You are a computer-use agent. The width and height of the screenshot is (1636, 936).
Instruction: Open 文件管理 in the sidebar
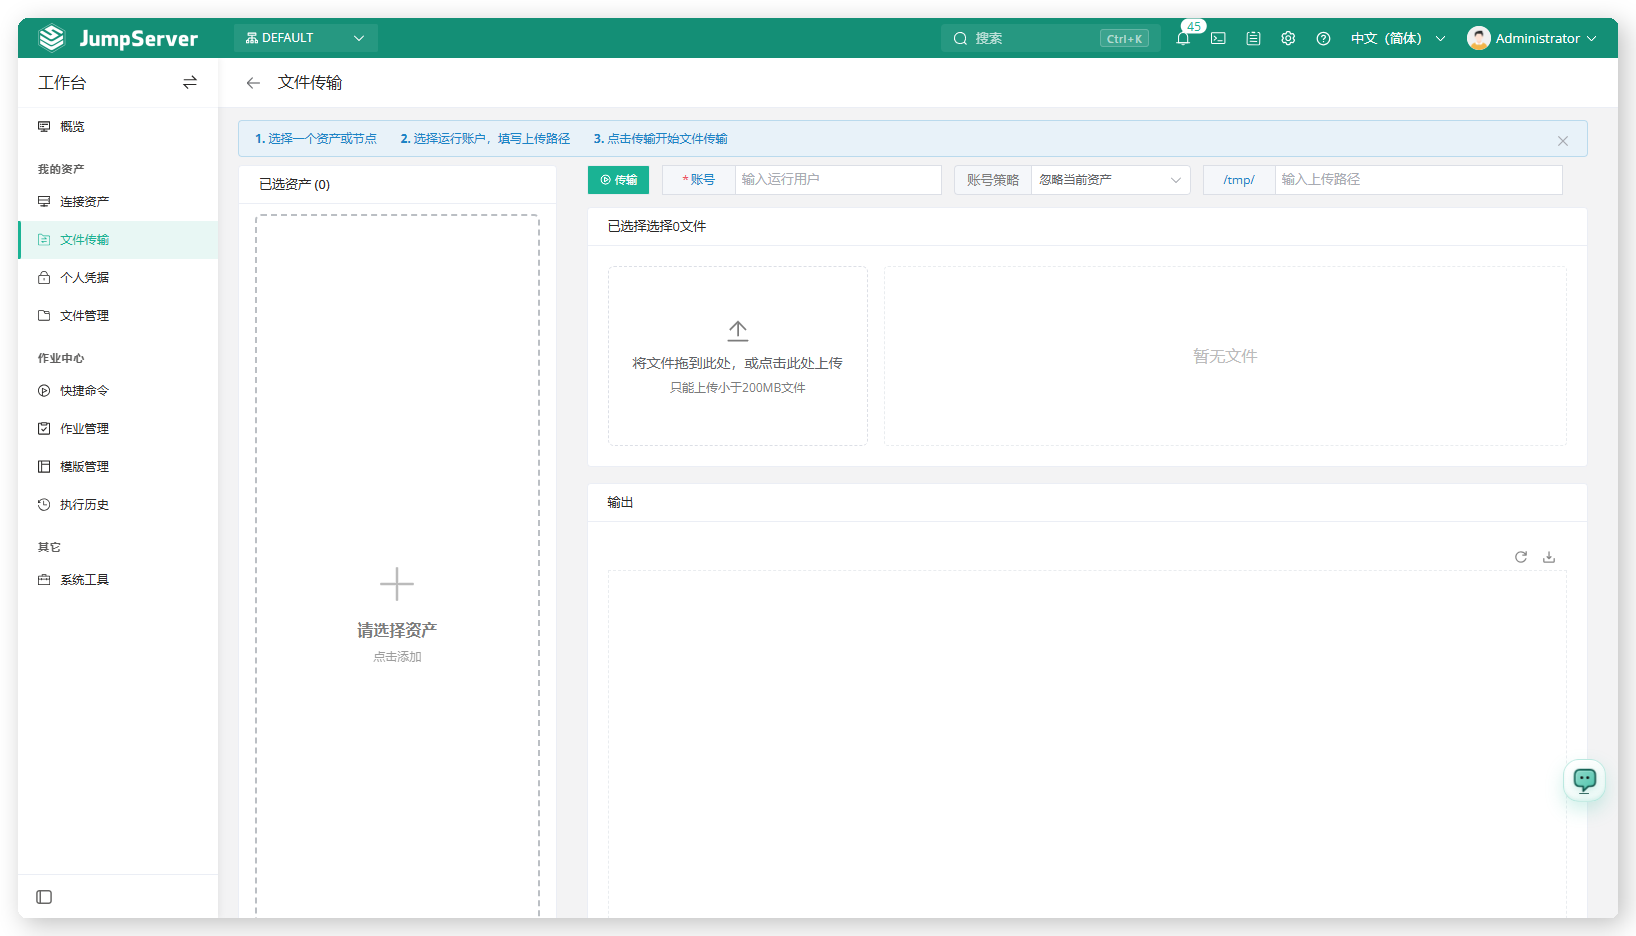click(118, 316)
